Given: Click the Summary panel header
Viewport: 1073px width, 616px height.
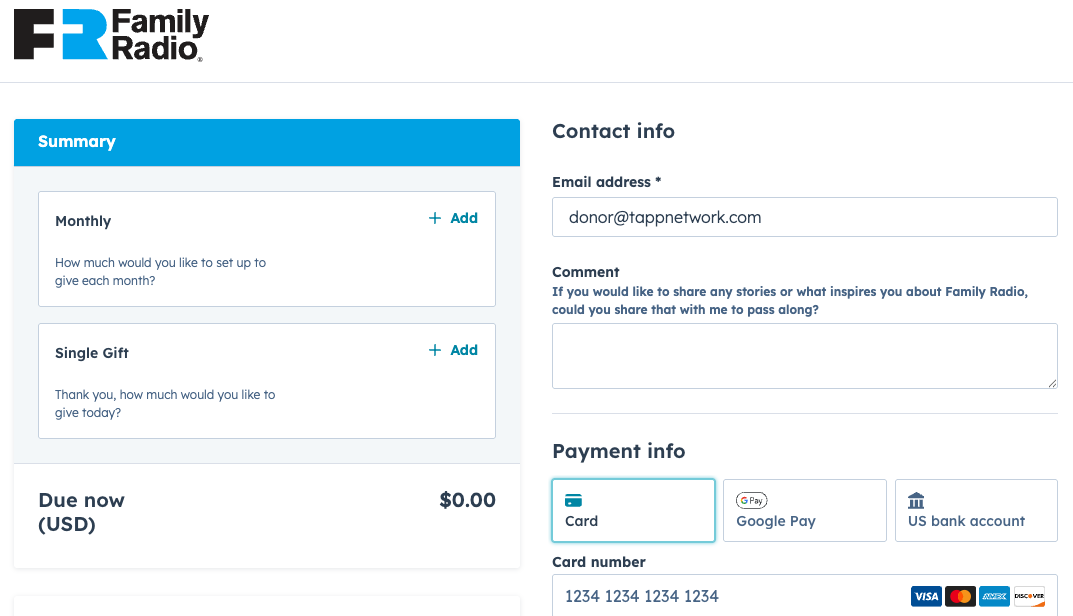Looking at the screenshot, I should point(267,142).
